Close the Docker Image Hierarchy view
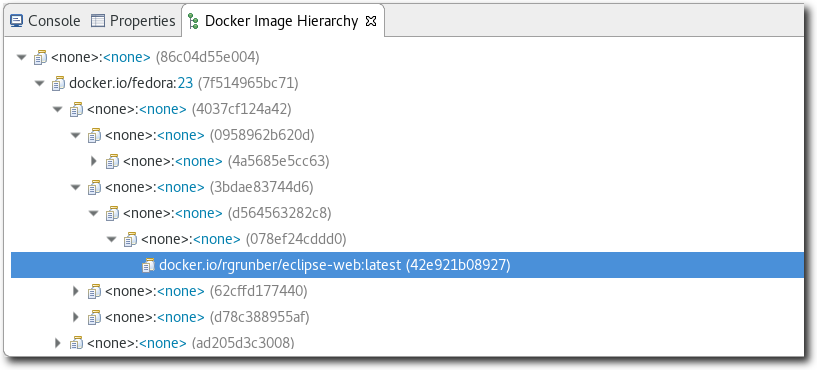Viewport: 817px width, 370px height. [x=370, y=21]
